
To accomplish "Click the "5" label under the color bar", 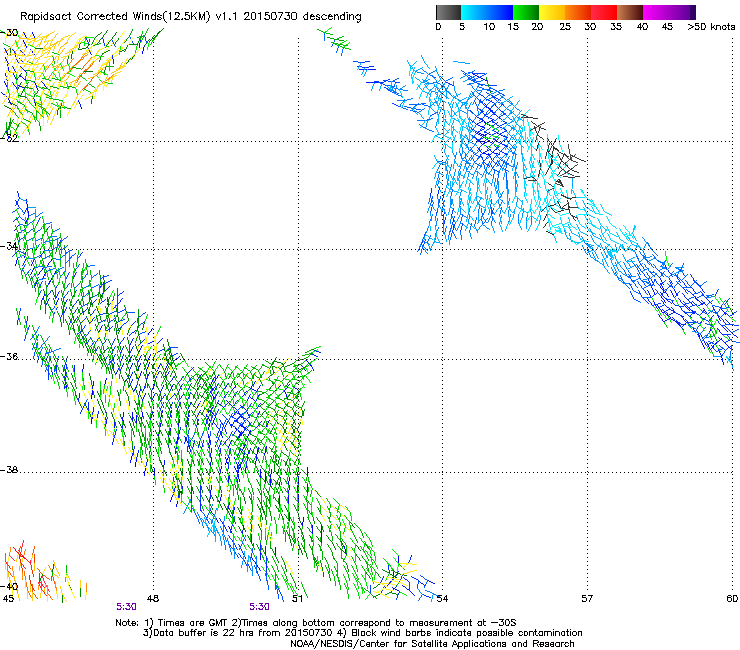I will (462, 27).
